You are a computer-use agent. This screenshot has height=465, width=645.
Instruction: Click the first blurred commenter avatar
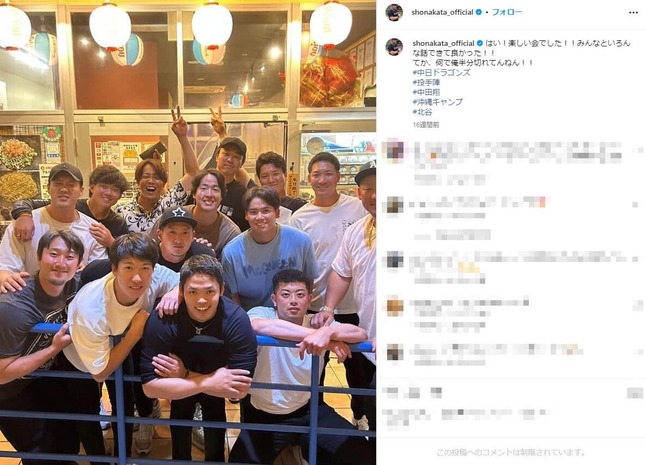click(x=394, y=151)
